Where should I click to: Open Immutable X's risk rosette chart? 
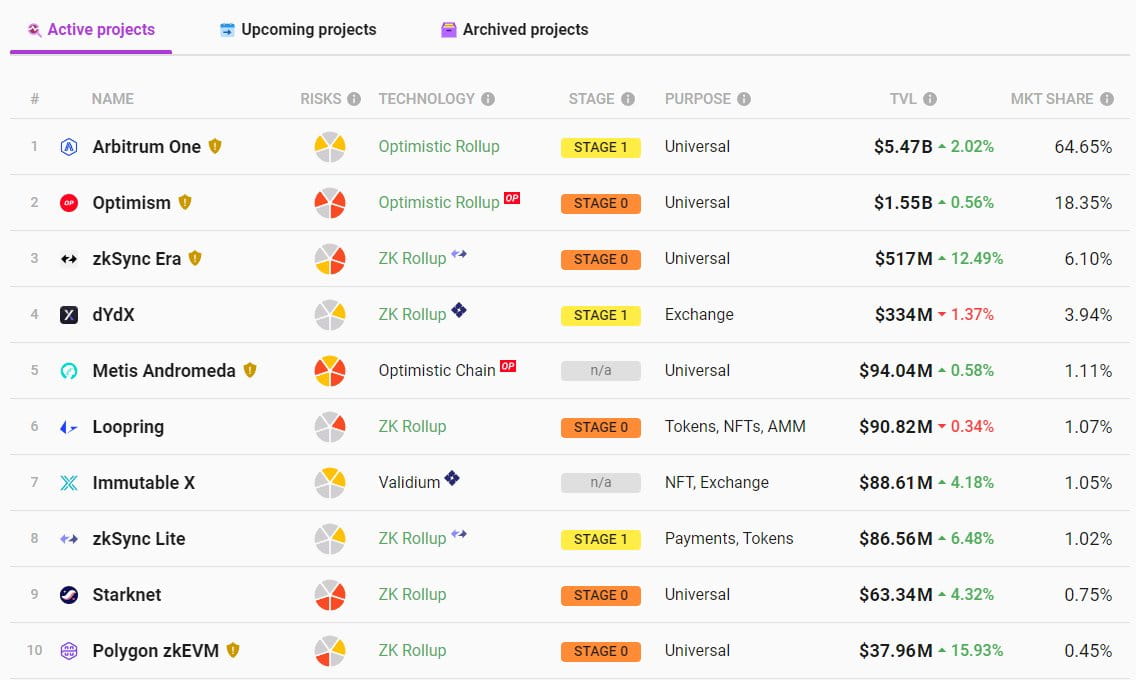coord(328,482)
